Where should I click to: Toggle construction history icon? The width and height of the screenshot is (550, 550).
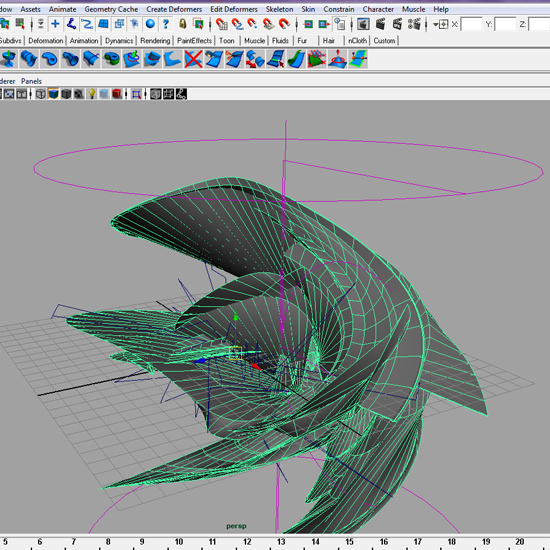click(x=340, y=24)
